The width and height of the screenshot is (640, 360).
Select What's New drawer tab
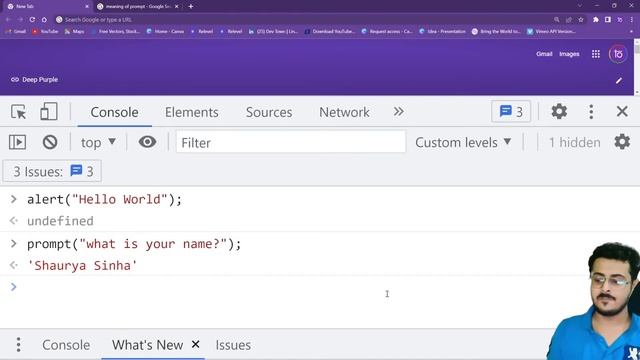[147, 345]
